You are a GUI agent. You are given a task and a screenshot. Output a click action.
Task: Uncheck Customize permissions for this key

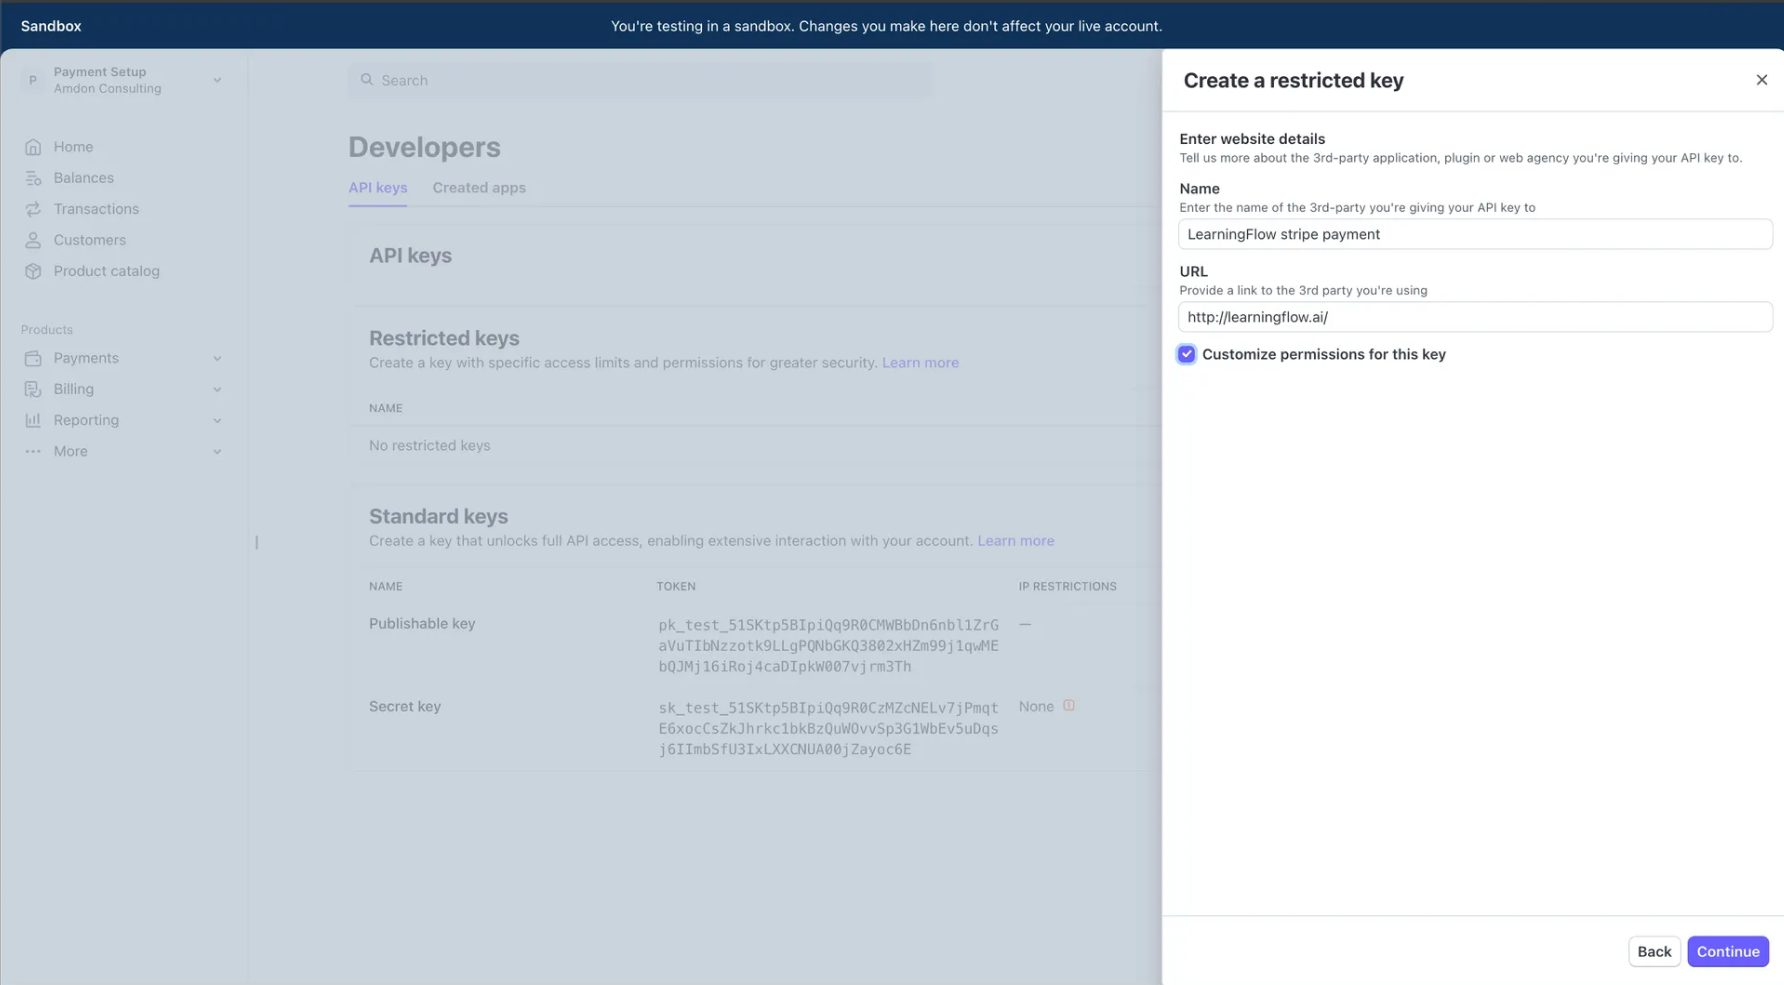point(1186,354)
